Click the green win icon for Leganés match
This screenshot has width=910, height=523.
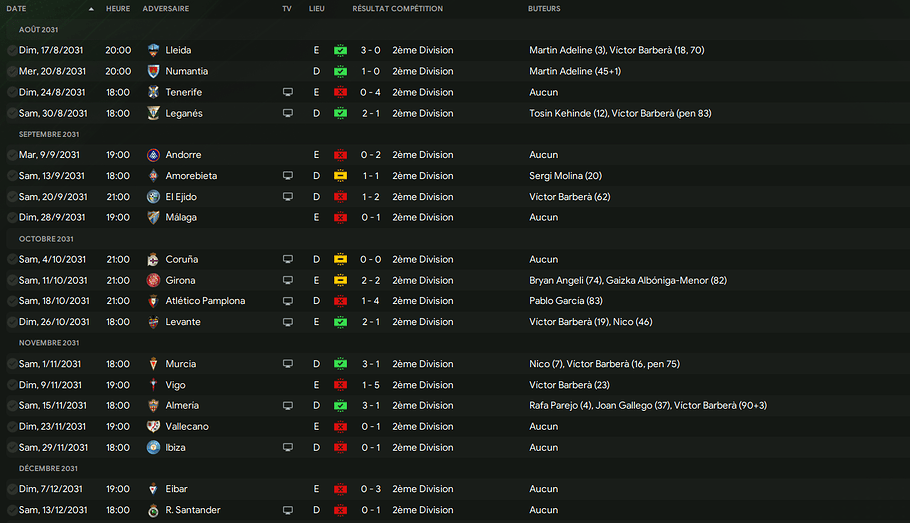(x=341, y=113)
